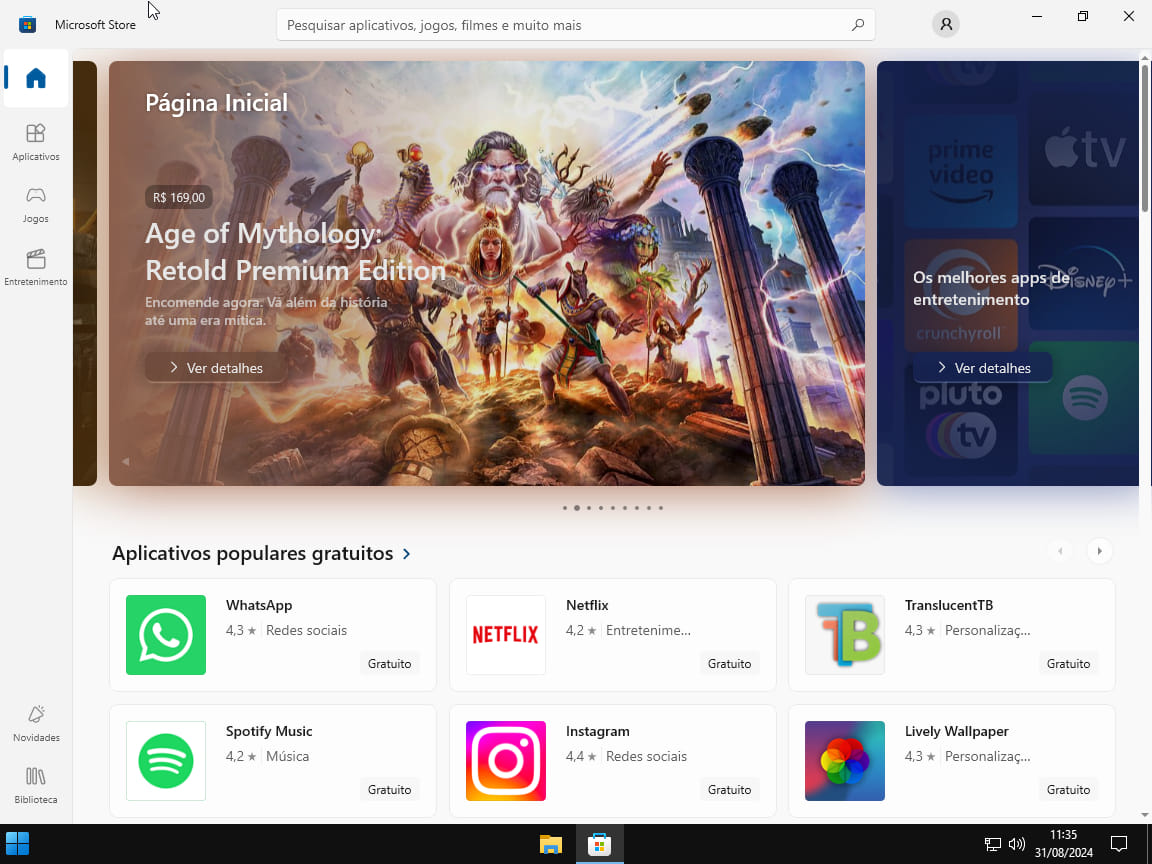Open the Home page in the sidebar
The height and width of the screenshot is (864, 1152).
pyautogui.click(x=35, y=78)
